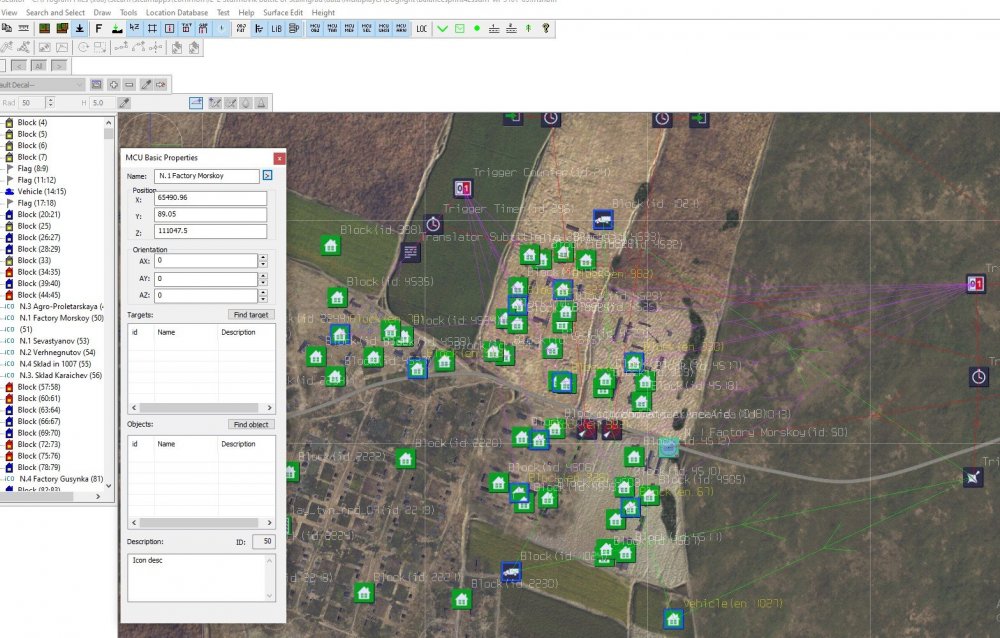Open the Surface Edit menu

point(284,13)
